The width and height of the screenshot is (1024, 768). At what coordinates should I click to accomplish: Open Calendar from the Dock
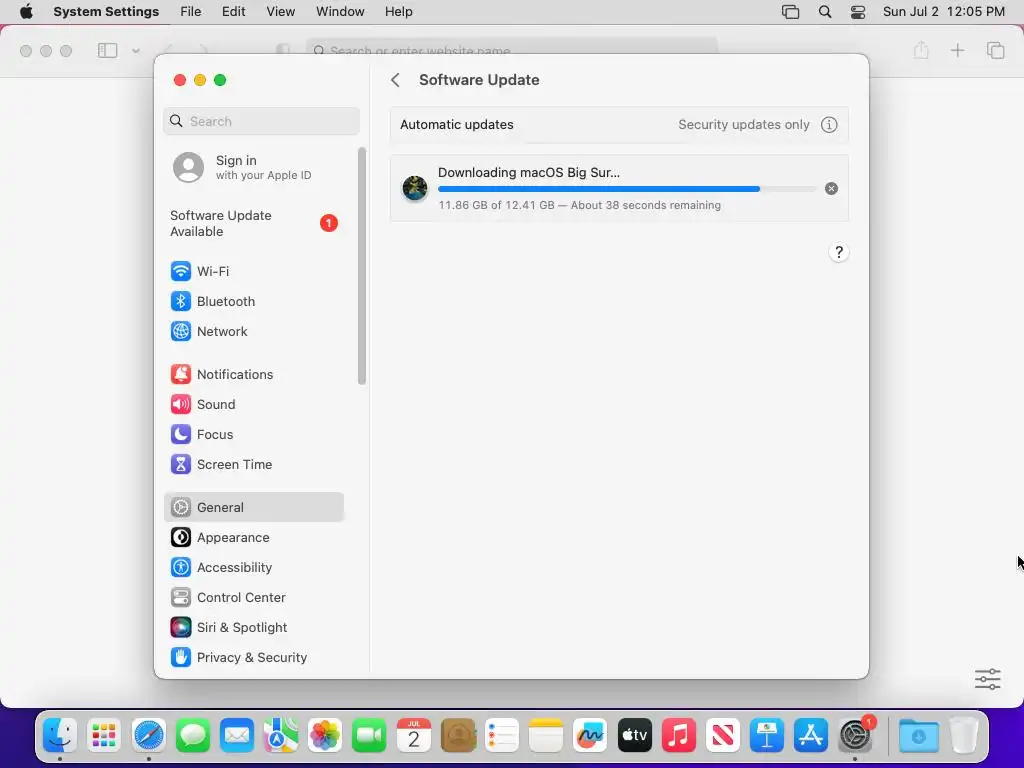[413, 735]
